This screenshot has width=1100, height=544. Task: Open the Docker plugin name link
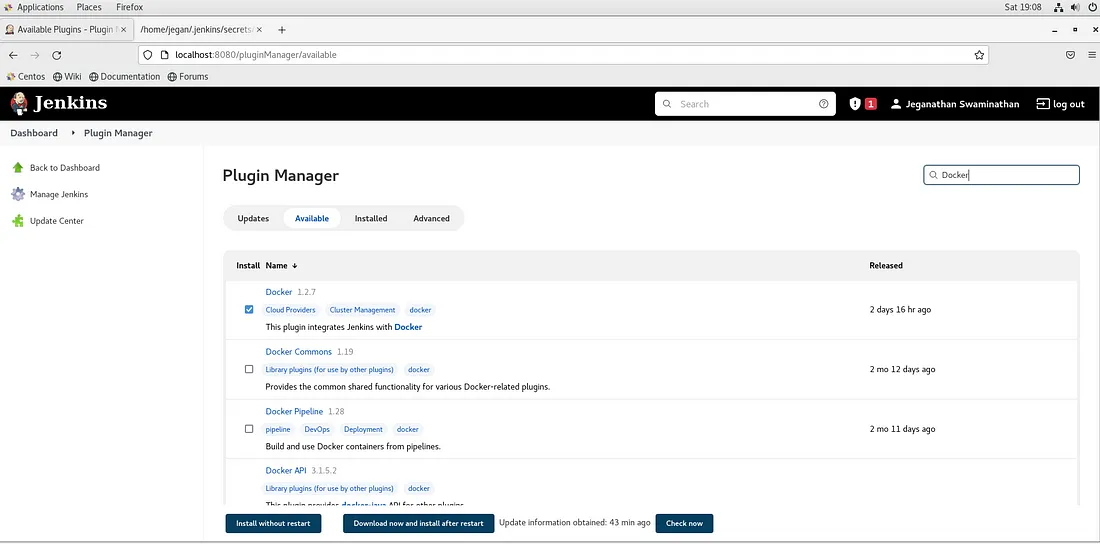click(x=279, y=292)
